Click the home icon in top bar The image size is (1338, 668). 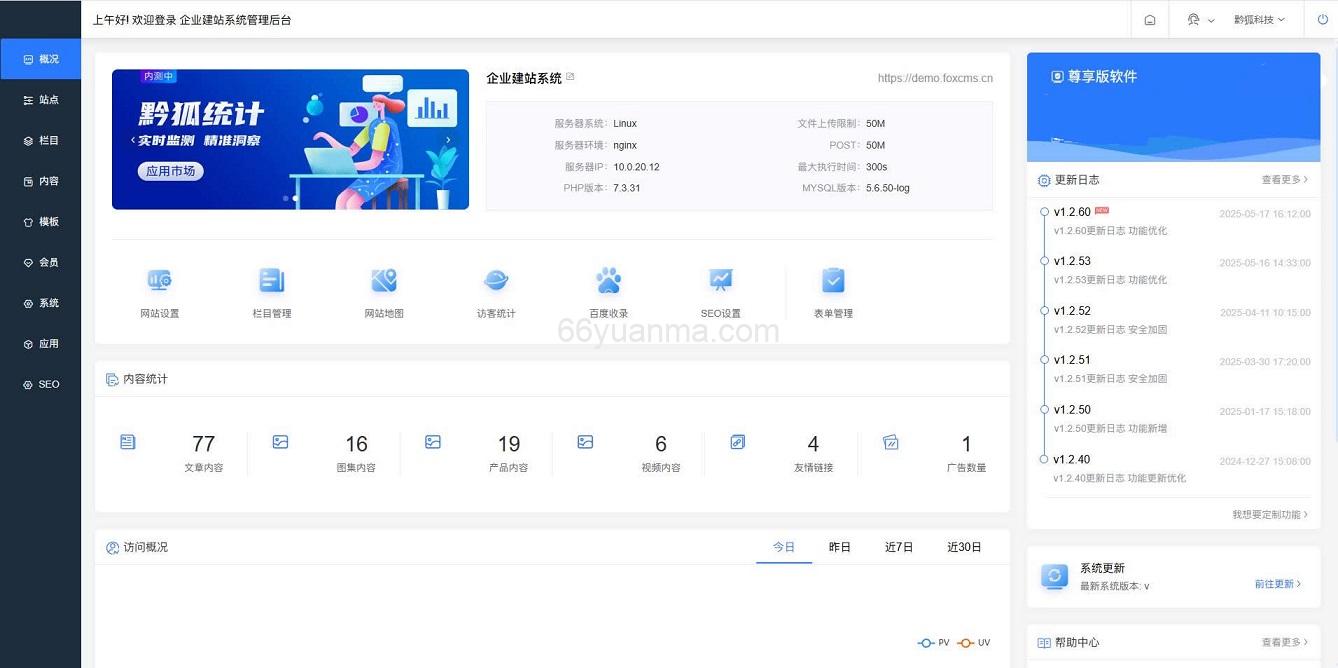point(1148,18)
